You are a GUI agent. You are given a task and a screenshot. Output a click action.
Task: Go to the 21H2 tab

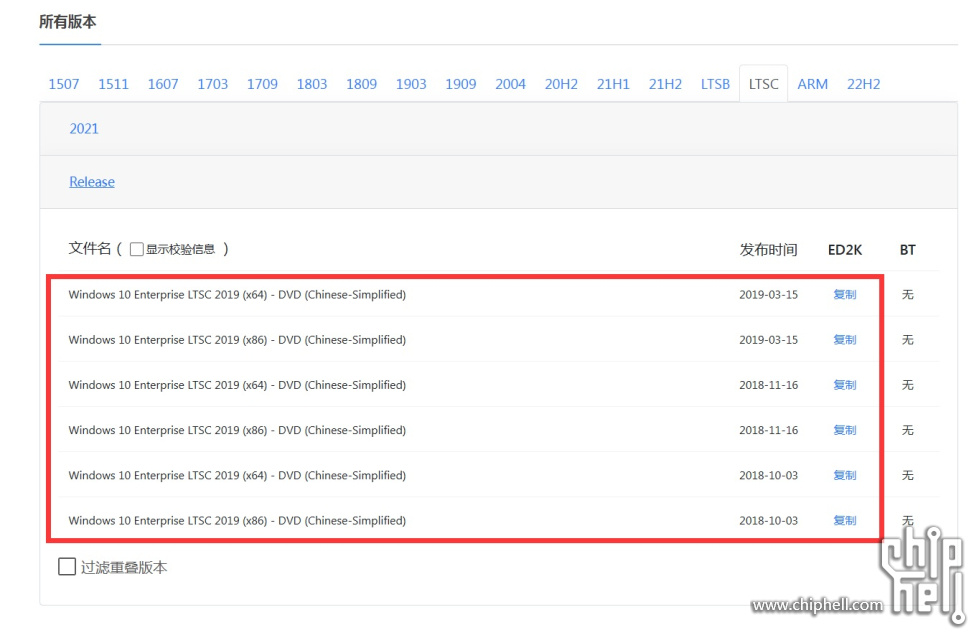[x=665, y=84]
